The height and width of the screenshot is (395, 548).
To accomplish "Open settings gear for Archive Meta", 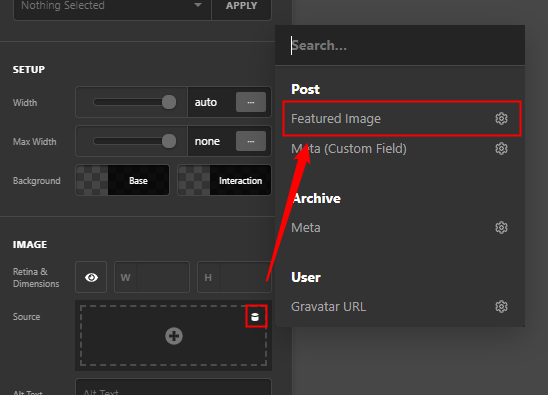I will click(501, 228).
